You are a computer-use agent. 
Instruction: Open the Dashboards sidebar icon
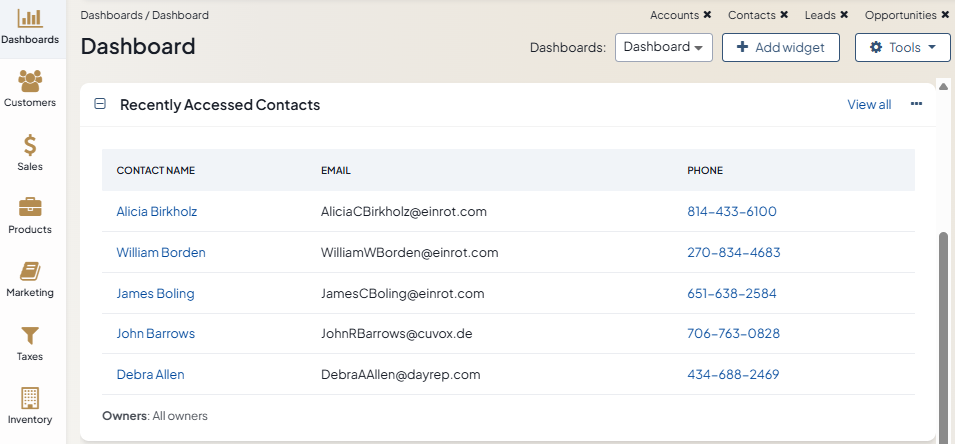(x=30, y=19)
